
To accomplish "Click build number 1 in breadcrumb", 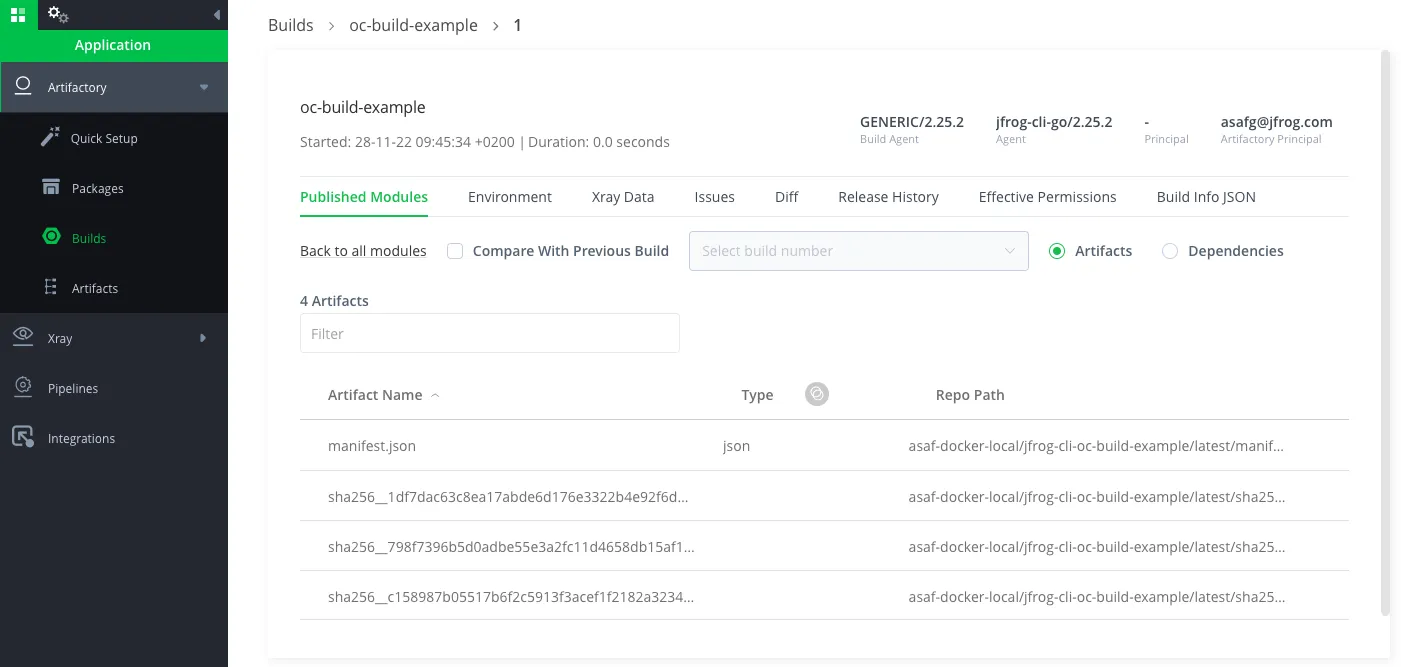I will pyautogui.click(x=517, y=25).
